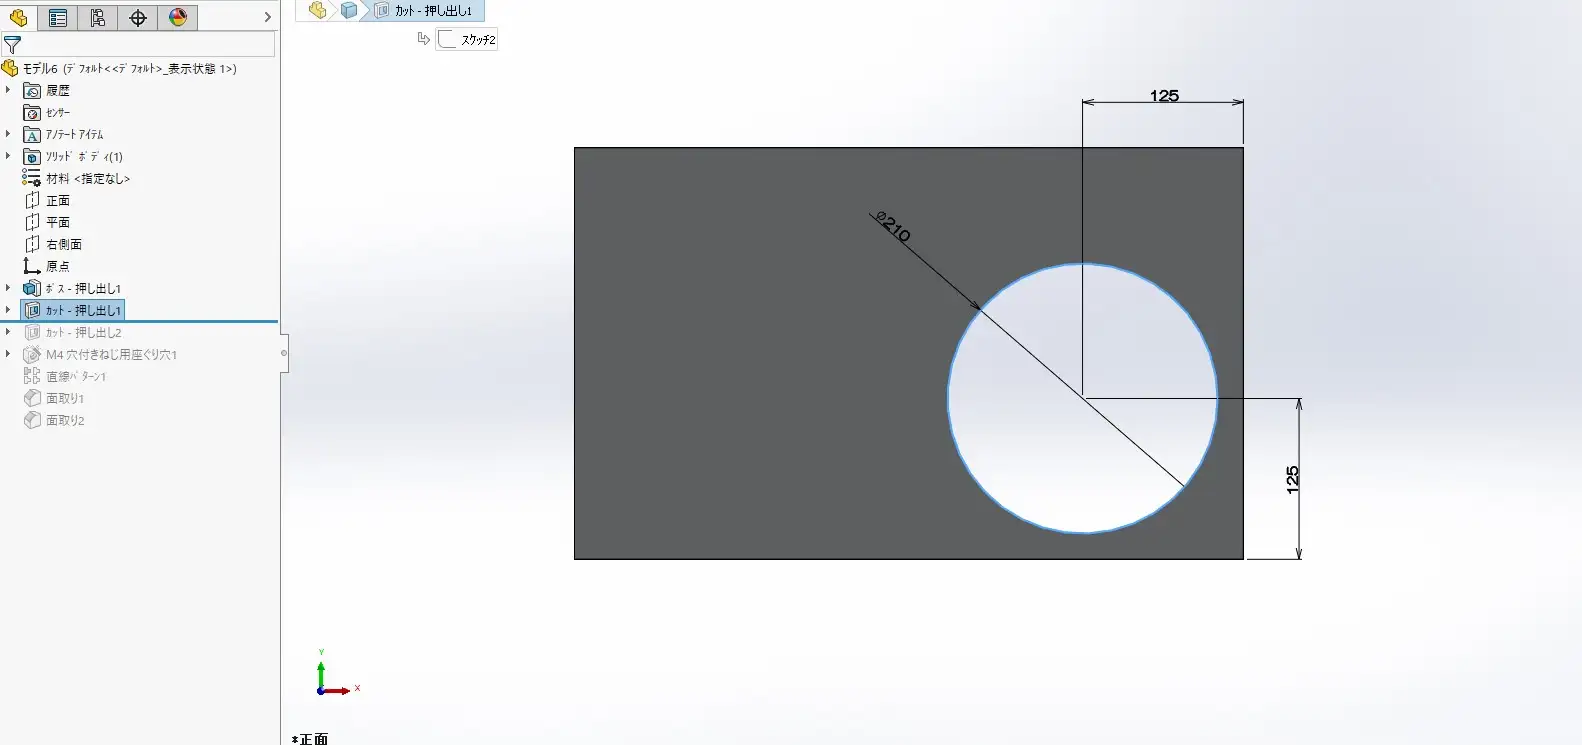The height and width of the screenshot is (745, 1582).
Task: Open the ConfigurationManager tab
Action: point(98,18)
